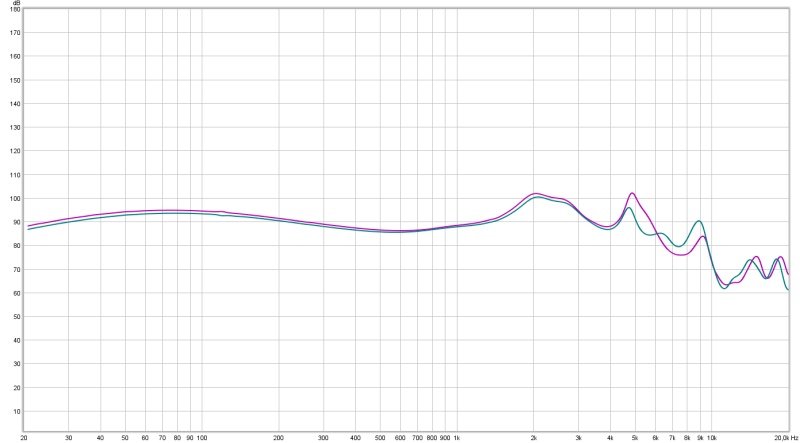Click the teal curve's start at 20 Hz
800x443 pixels.
pos(28,229)
